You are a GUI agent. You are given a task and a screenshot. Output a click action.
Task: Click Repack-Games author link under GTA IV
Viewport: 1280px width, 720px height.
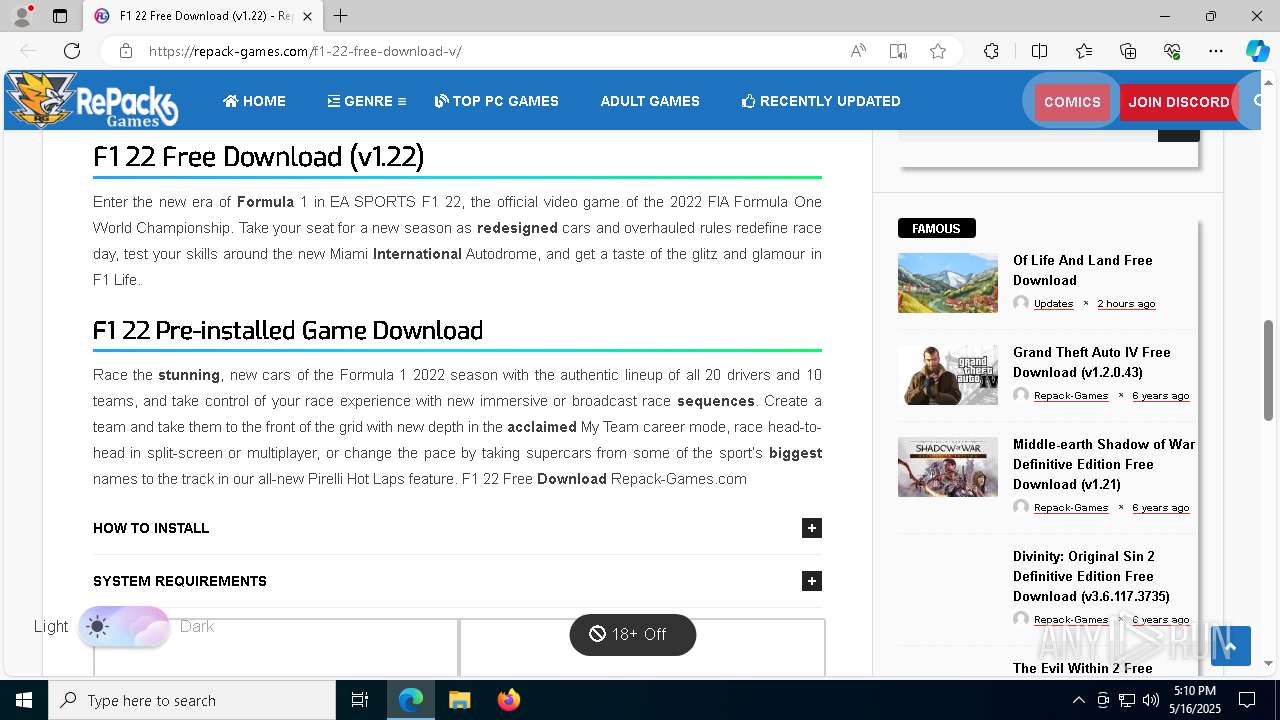(1071, 395)
